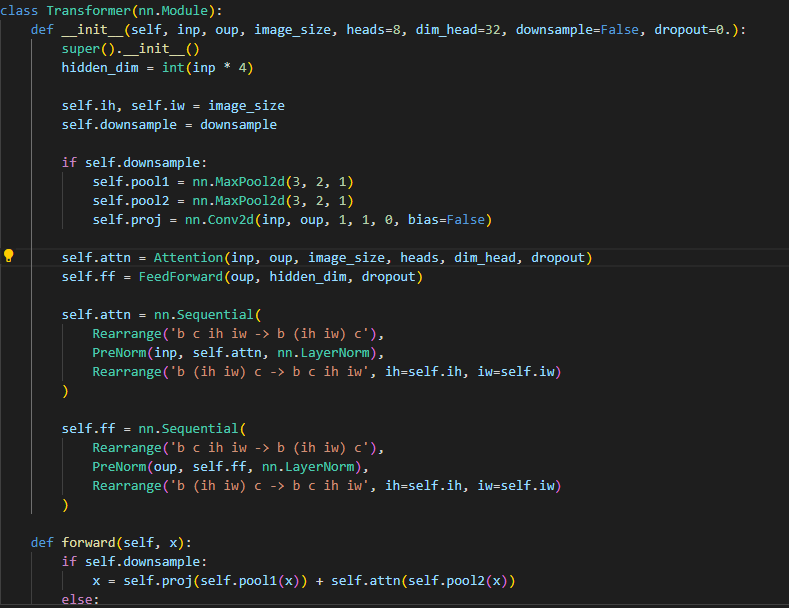Click 'super().__init__()' line

130,49
